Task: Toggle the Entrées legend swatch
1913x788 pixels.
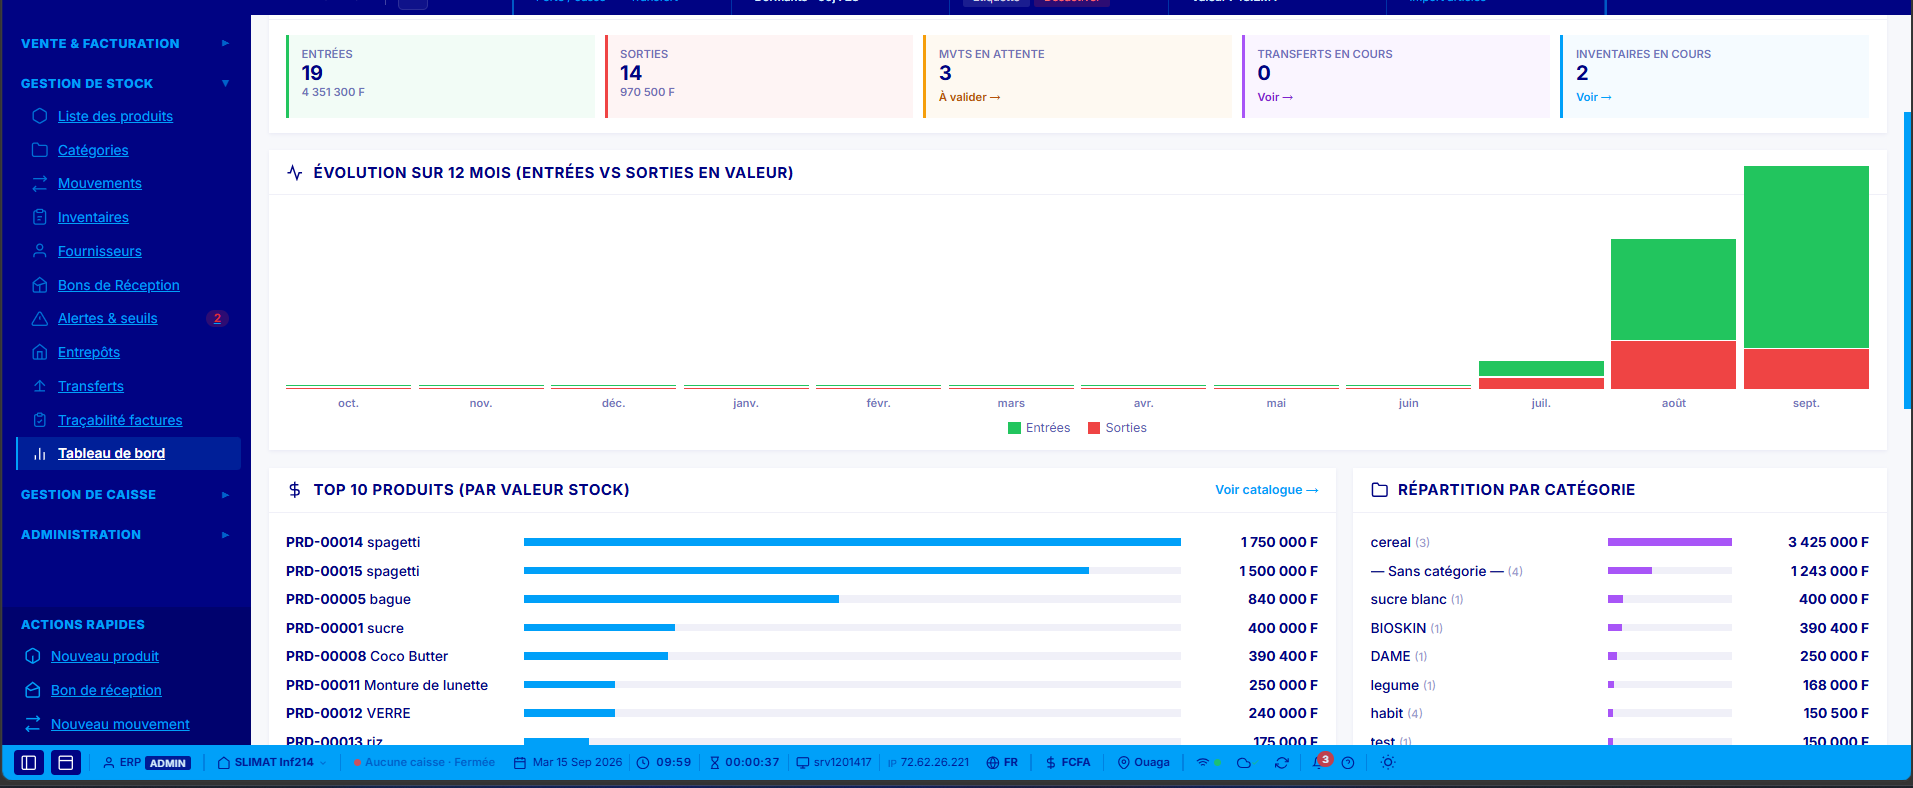Action: (1014, 428)
